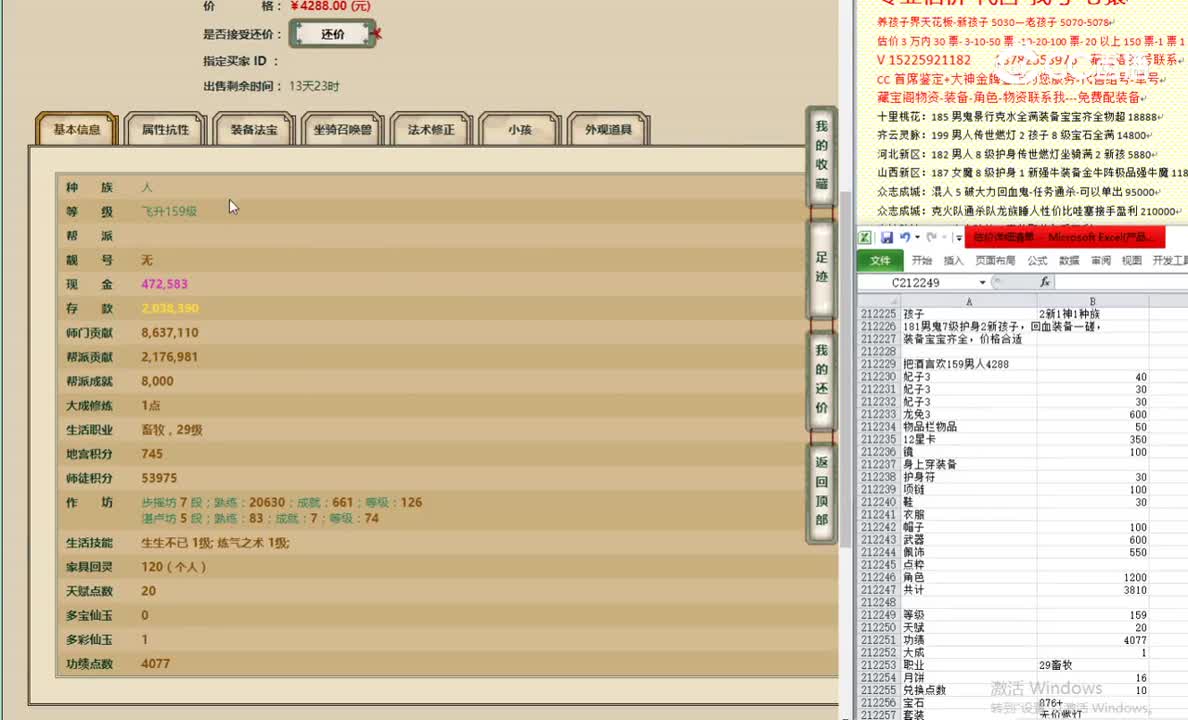Image resolution: width=1188 pixels, height=720 pixels.
Task: Click the greyed Redo icon in Excel
Action: click(x=932, y=238)
